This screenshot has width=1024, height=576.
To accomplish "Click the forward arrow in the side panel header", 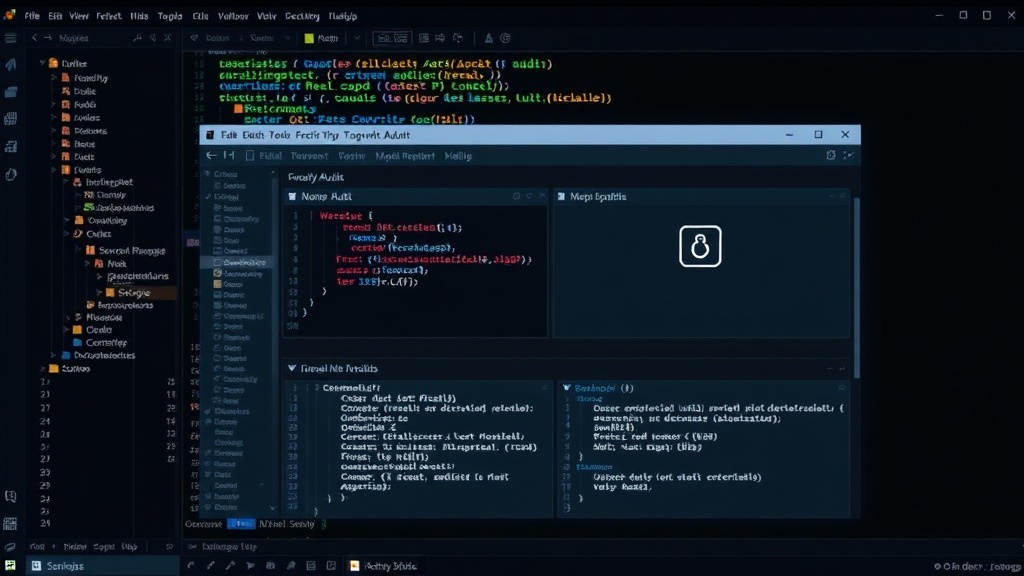I will coord(48,38).
